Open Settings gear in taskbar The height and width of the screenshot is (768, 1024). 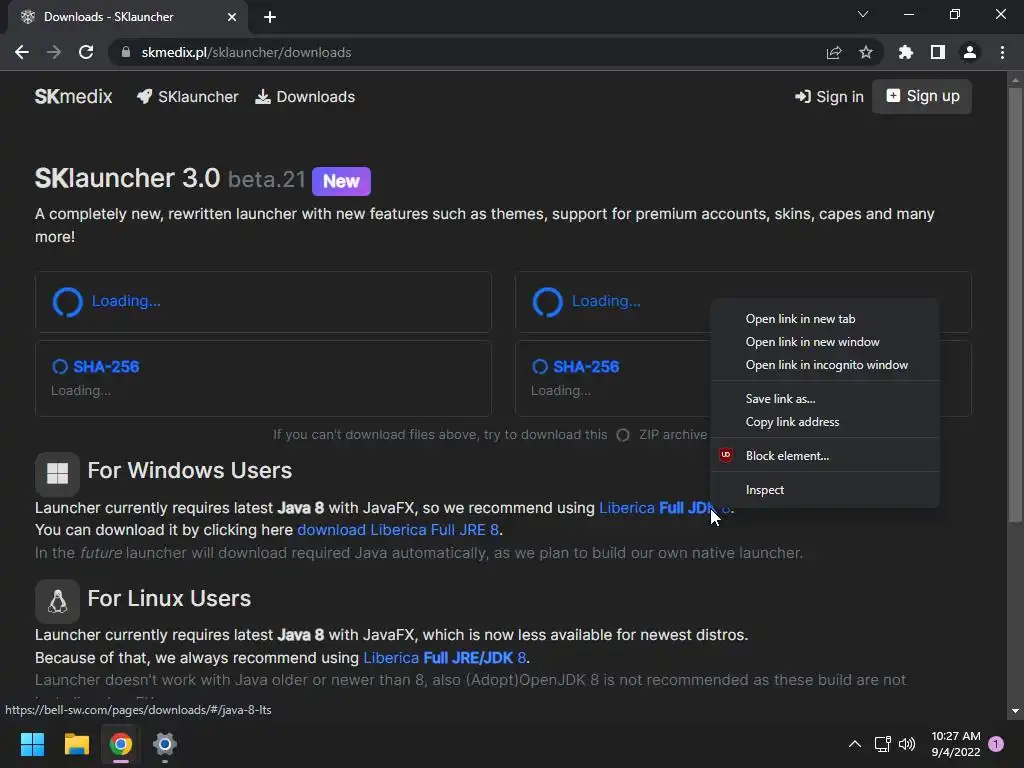(165, 744)
